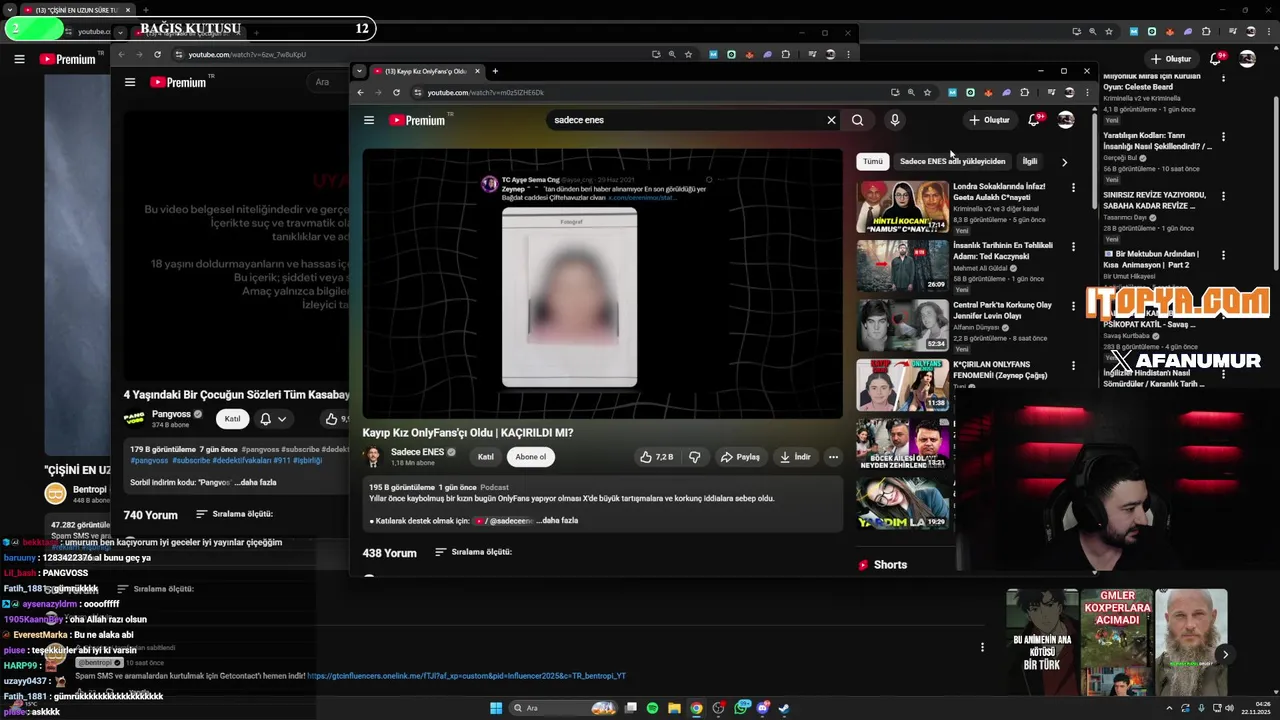
Task: Open options for K*ÇIRILAN ONLYFANS FENOMENİ video
Action: pos(1073,365)
